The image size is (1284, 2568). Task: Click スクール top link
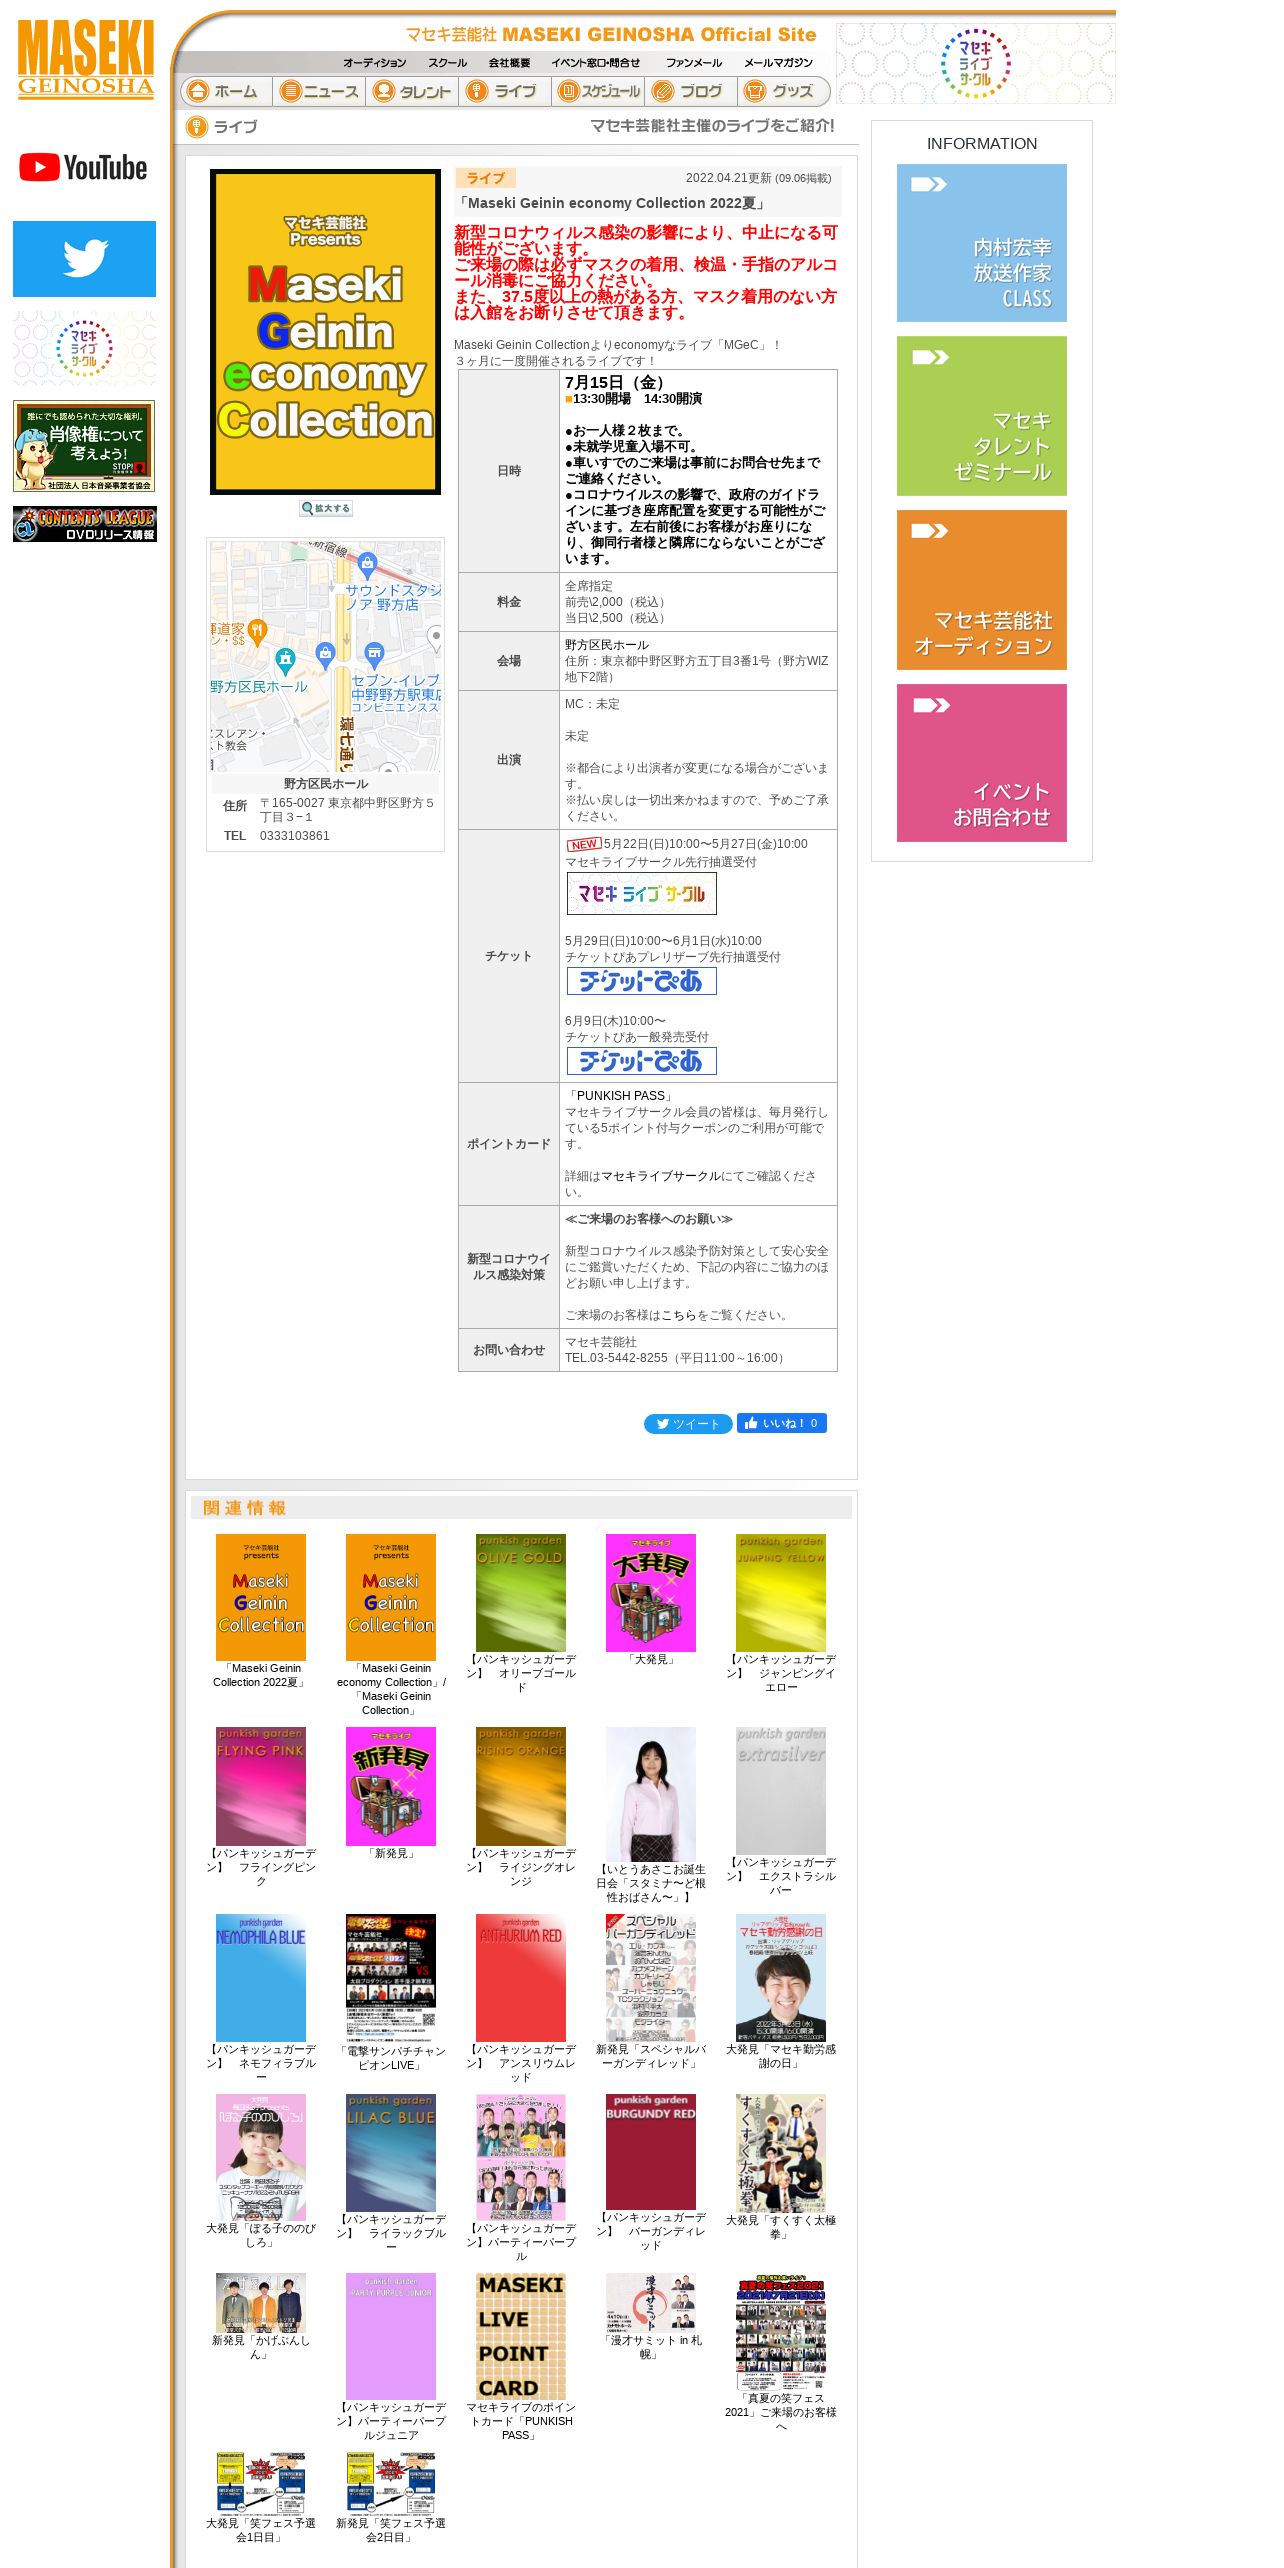(x=447, y=63)
